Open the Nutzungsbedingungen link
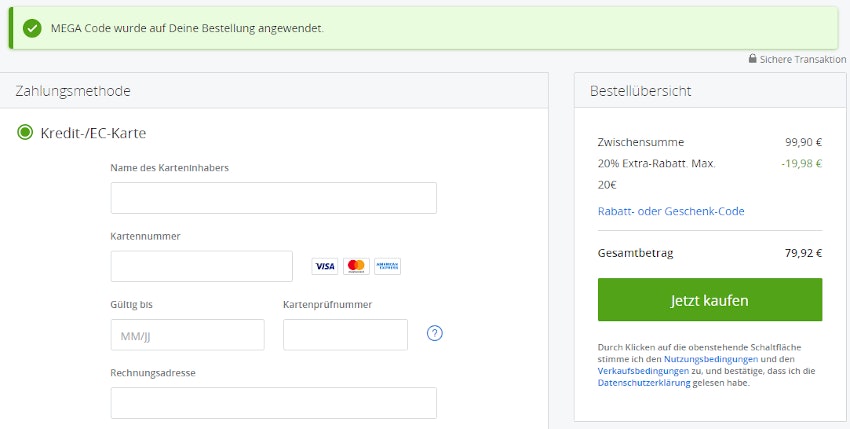This screenshot has height=429, width=850. point(710,358)
